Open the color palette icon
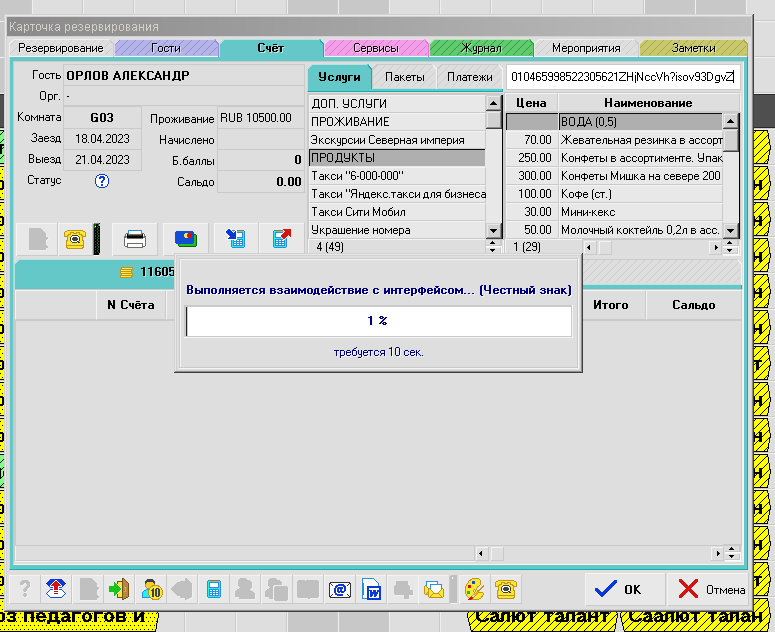775x632 pixels. 476,589
